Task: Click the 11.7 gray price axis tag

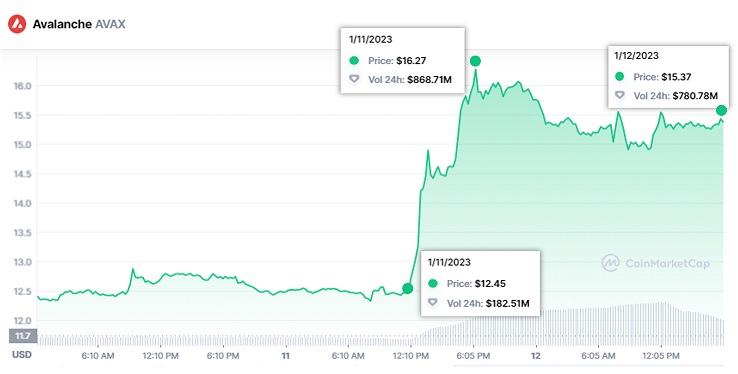Action: [x=23, y=336]
